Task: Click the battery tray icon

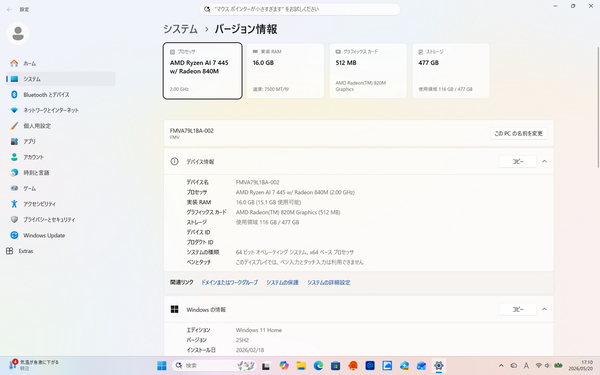Action: (558, 366)
